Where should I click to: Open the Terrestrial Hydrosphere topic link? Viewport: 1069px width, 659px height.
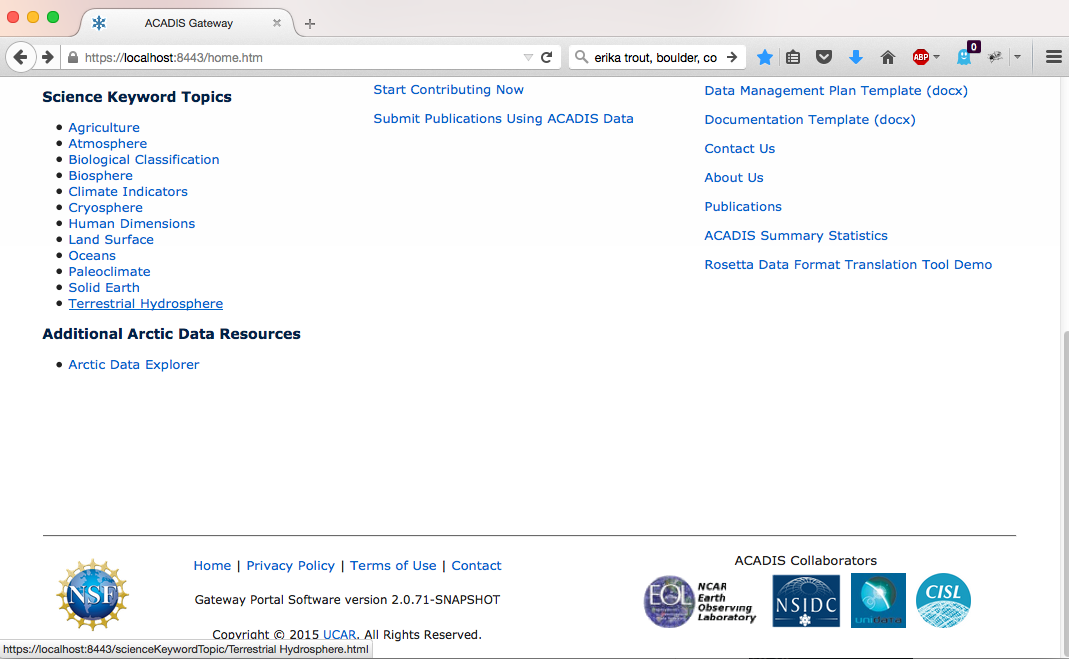tap(145, 304)
